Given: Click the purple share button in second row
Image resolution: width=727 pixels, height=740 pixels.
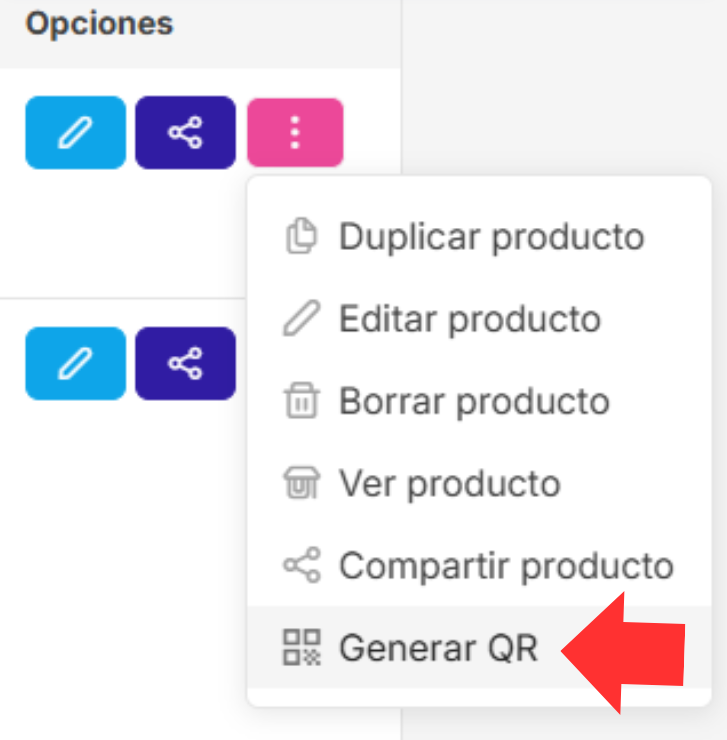Looking at the screenshot, I should pyautogui.click(x=185, y=363).
